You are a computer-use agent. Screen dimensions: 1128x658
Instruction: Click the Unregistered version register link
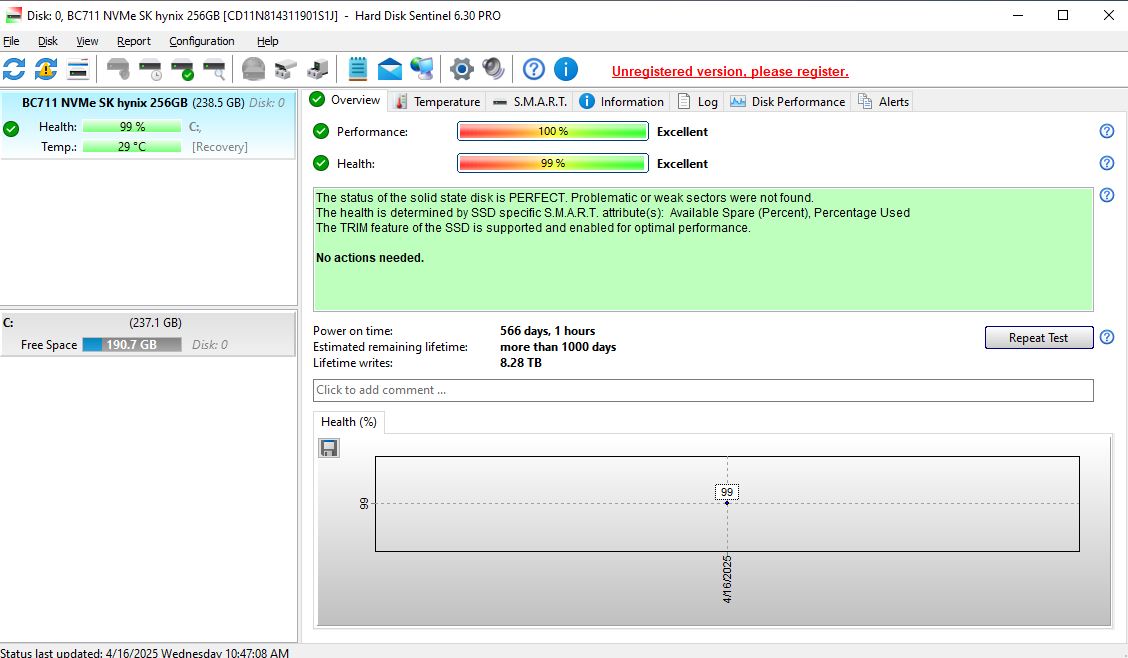click(730, 71)
